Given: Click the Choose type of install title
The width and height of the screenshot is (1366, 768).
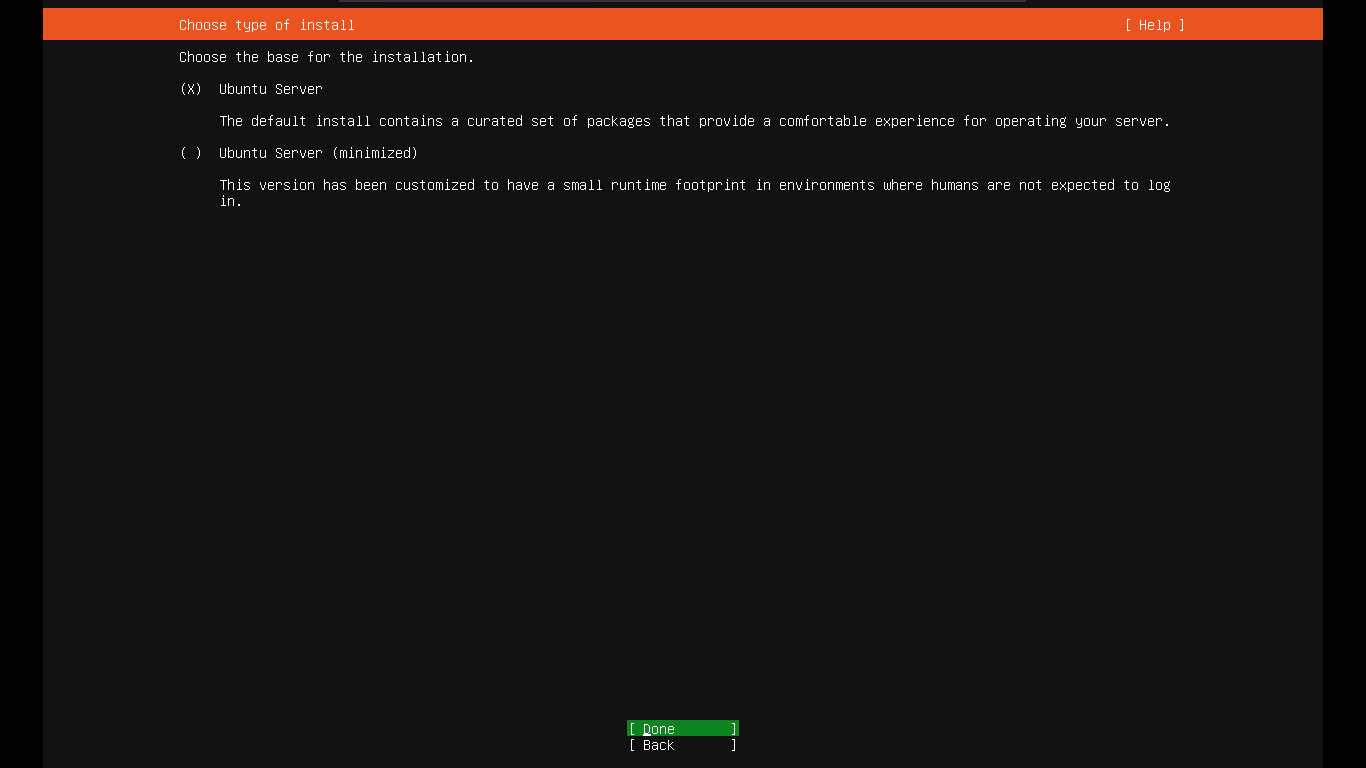Looking at the screenshot, I should (265, 25).
